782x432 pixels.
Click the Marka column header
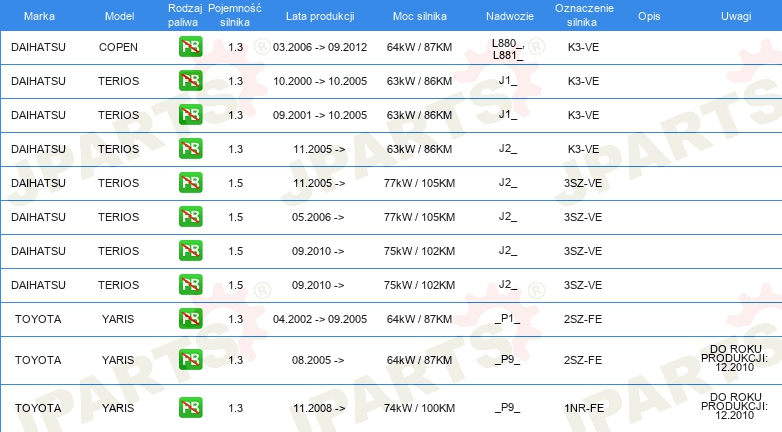click(x=39, y=16)
